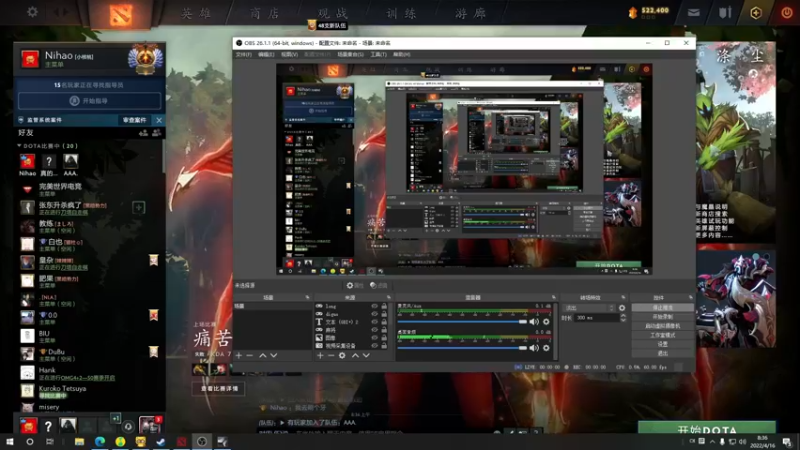Toggle visibility of 文本 (GDI+) 2 source

click(374, 322)
